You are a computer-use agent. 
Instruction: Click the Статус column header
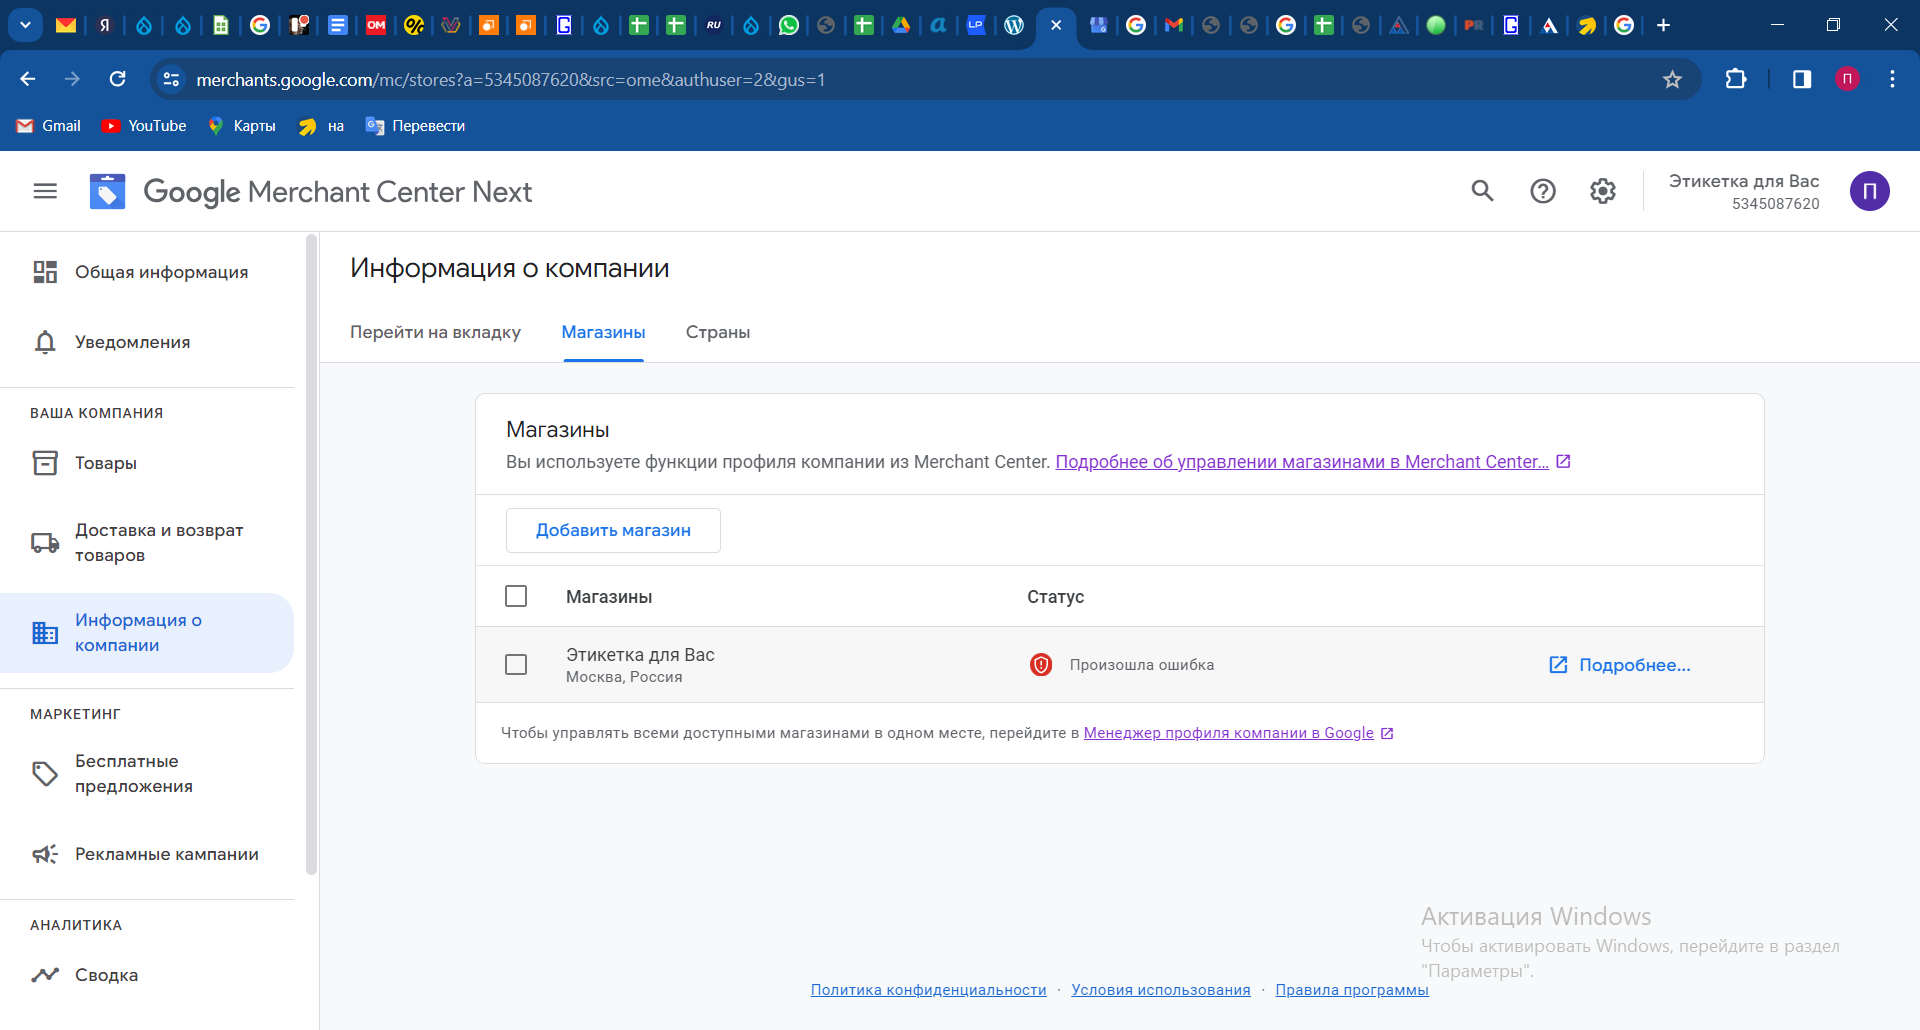coord(1055,597)
